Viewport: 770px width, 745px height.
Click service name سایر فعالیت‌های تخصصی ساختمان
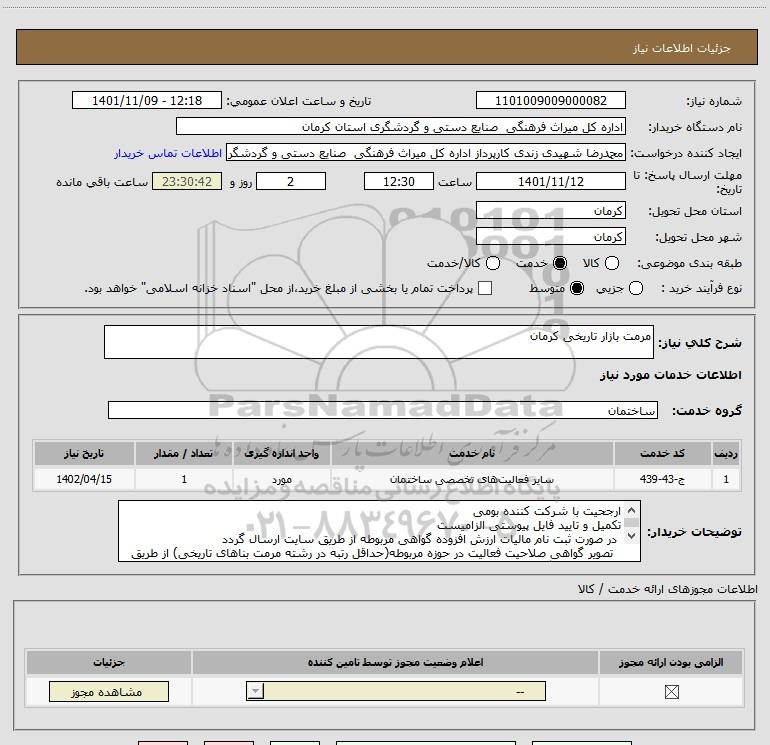tap(472, 479)
